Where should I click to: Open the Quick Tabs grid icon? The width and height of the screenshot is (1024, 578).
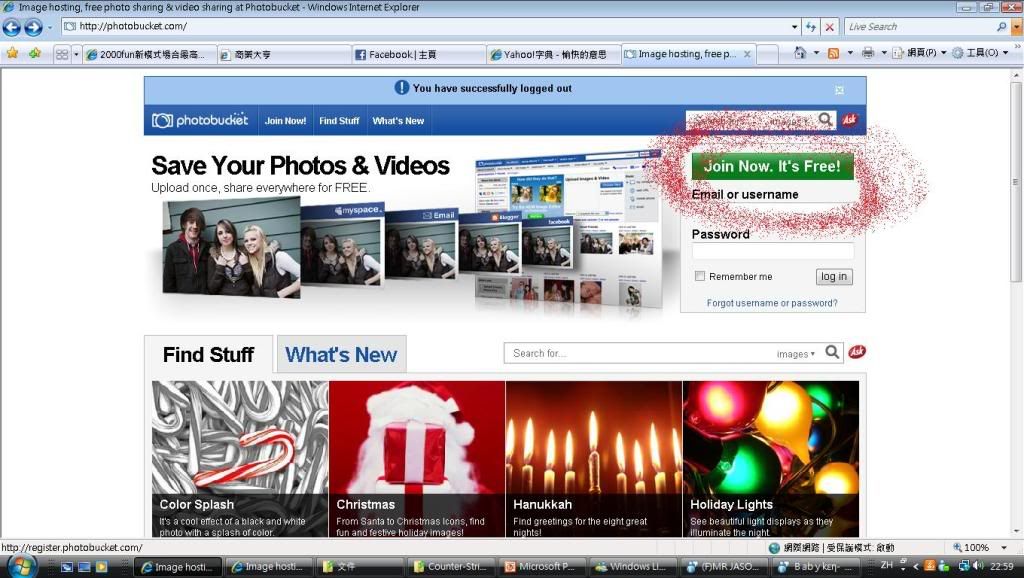[x=62, y=54]
